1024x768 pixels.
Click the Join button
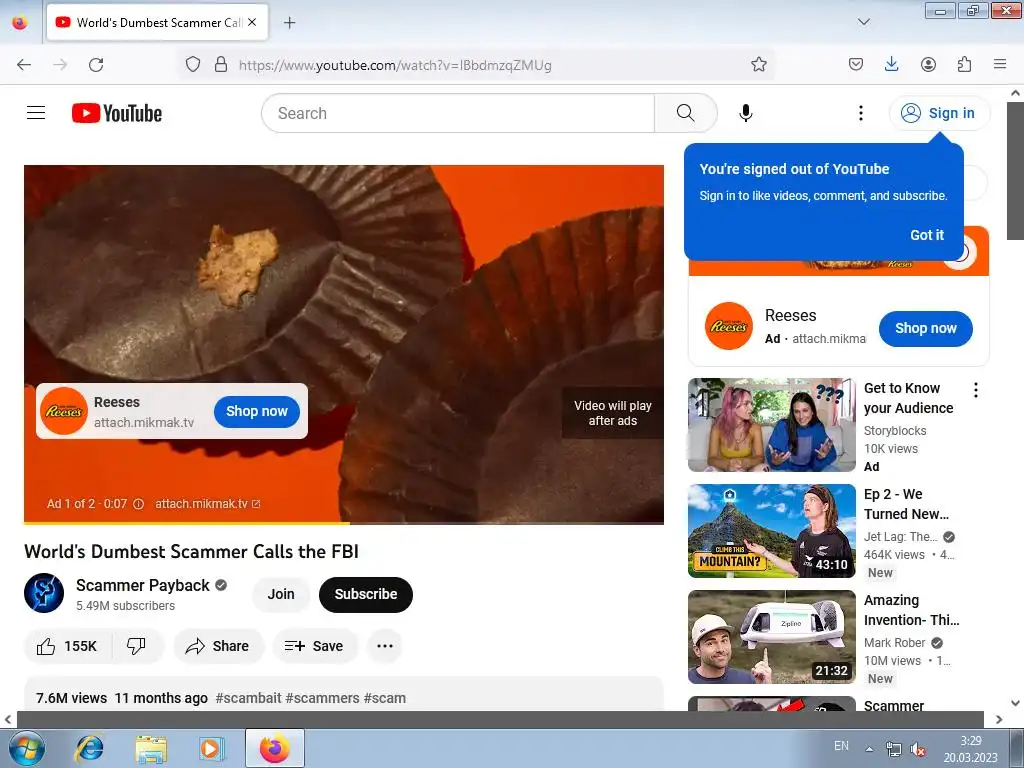click(281, 594)
